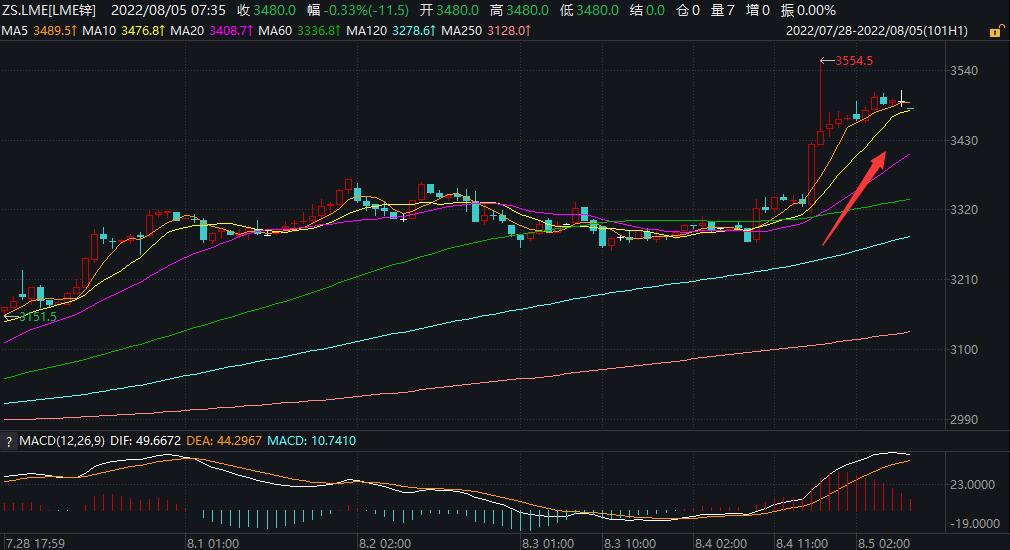Viewport: 1010px width, 550px height.
Task: Click the 8.3 01:00 time axis label
Action: pyautogui.click(x=547, y=543)
